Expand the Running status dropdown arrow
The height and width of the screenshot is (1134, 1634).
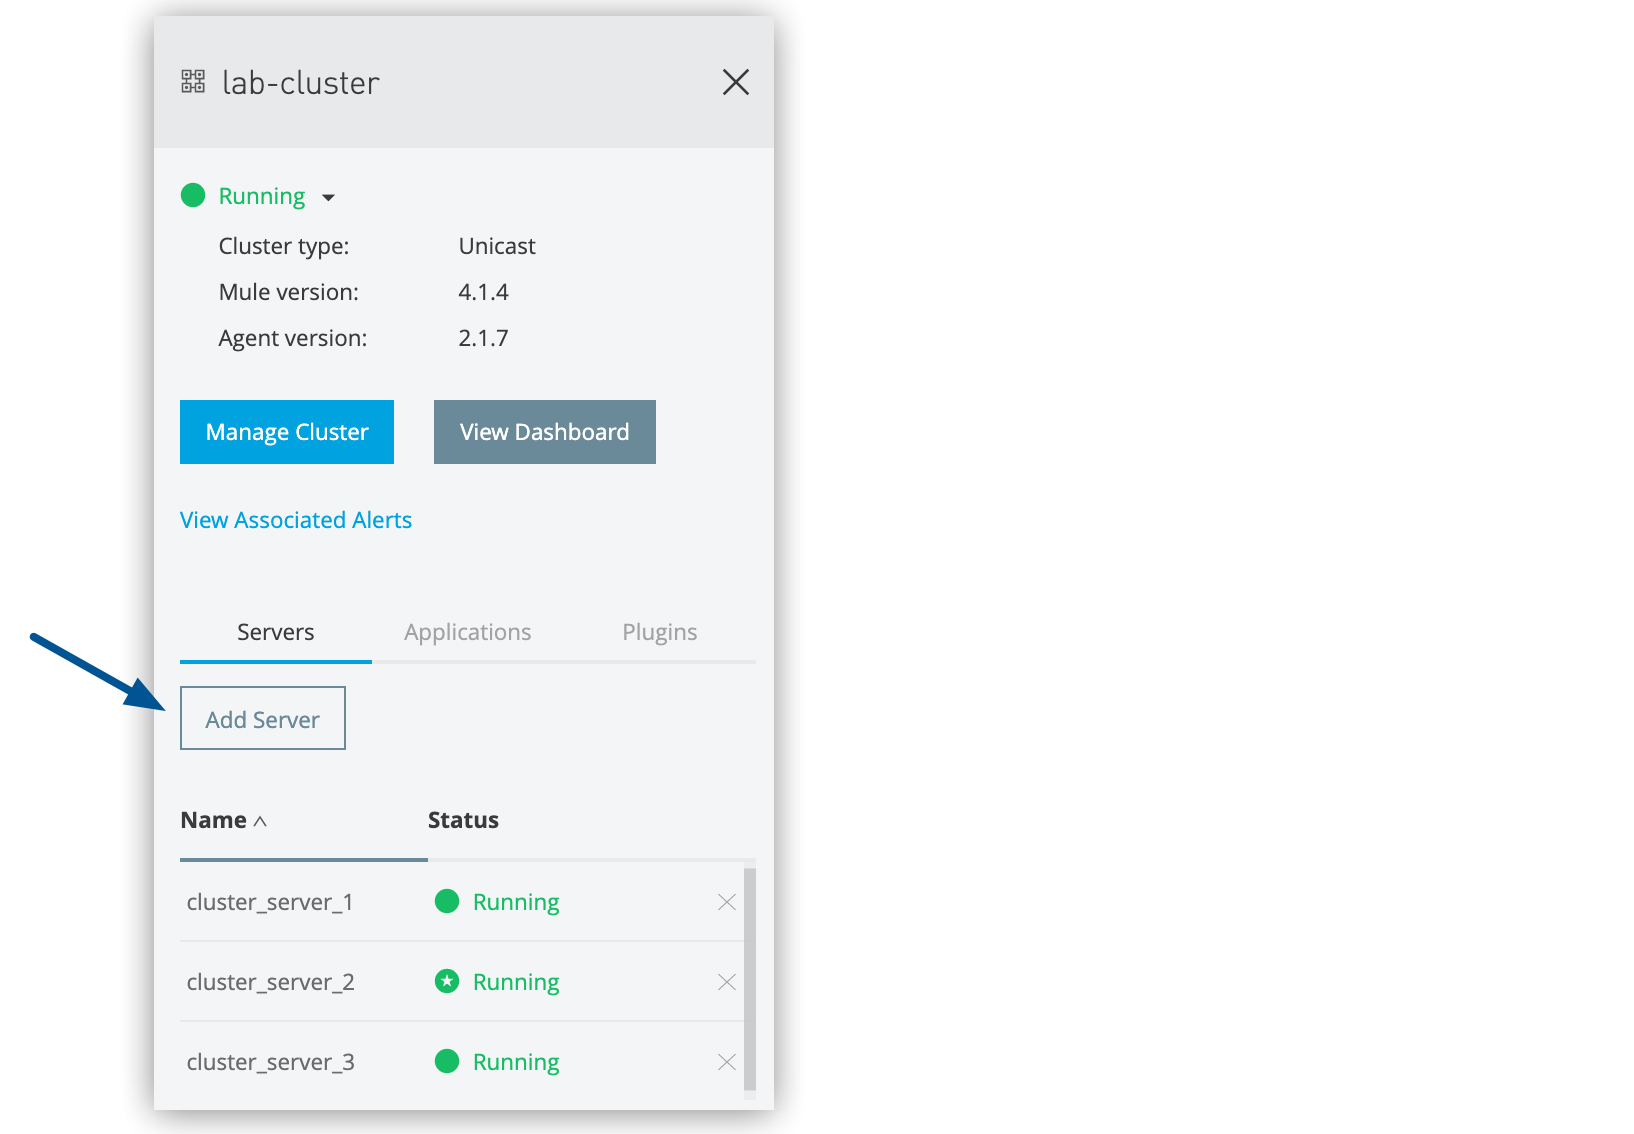(328, 198)
